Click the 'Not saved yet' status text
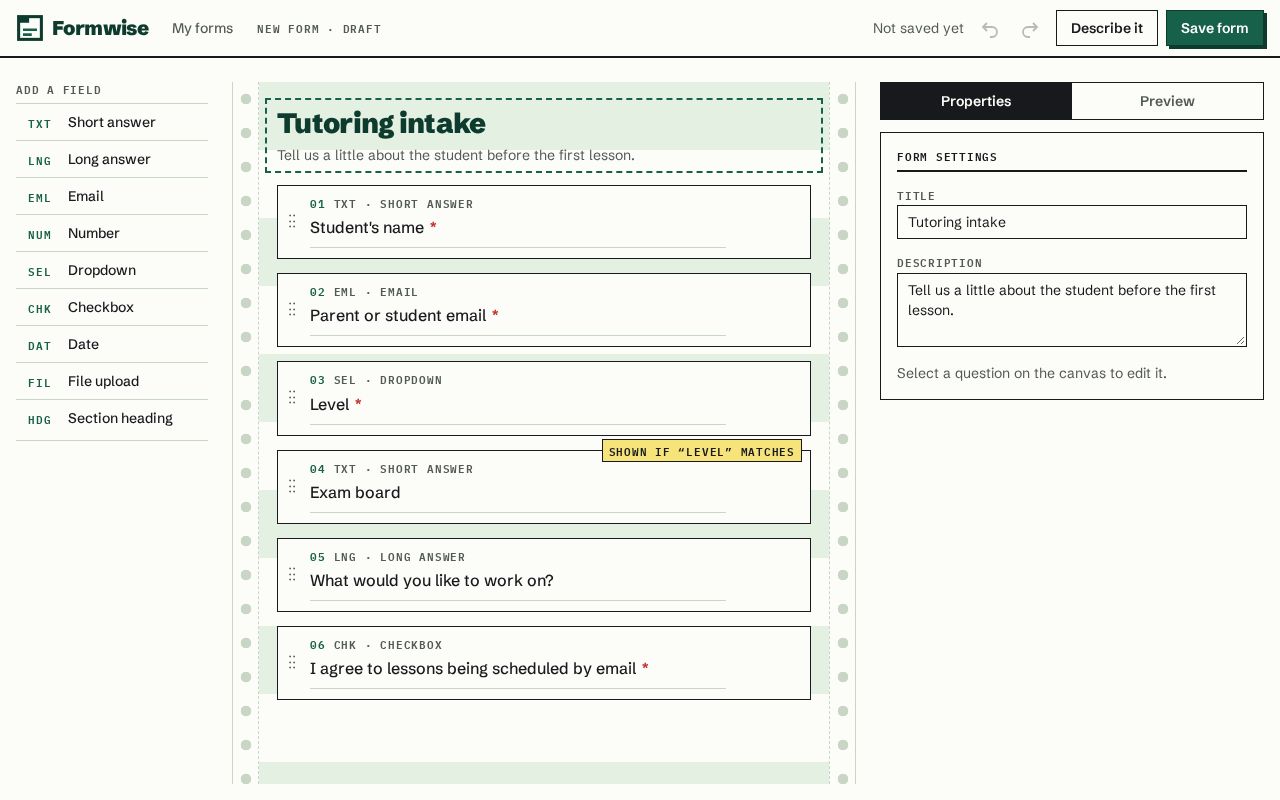Image resolution: width=1280 pixels, height=800 pixels. 918,28
